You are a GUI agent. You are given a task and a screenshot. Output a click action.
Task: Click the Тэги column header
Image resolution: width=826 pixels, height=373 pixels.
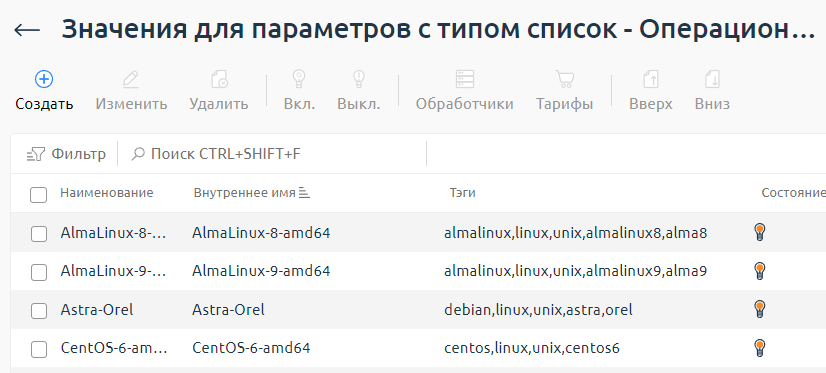(x=463, y=193)
